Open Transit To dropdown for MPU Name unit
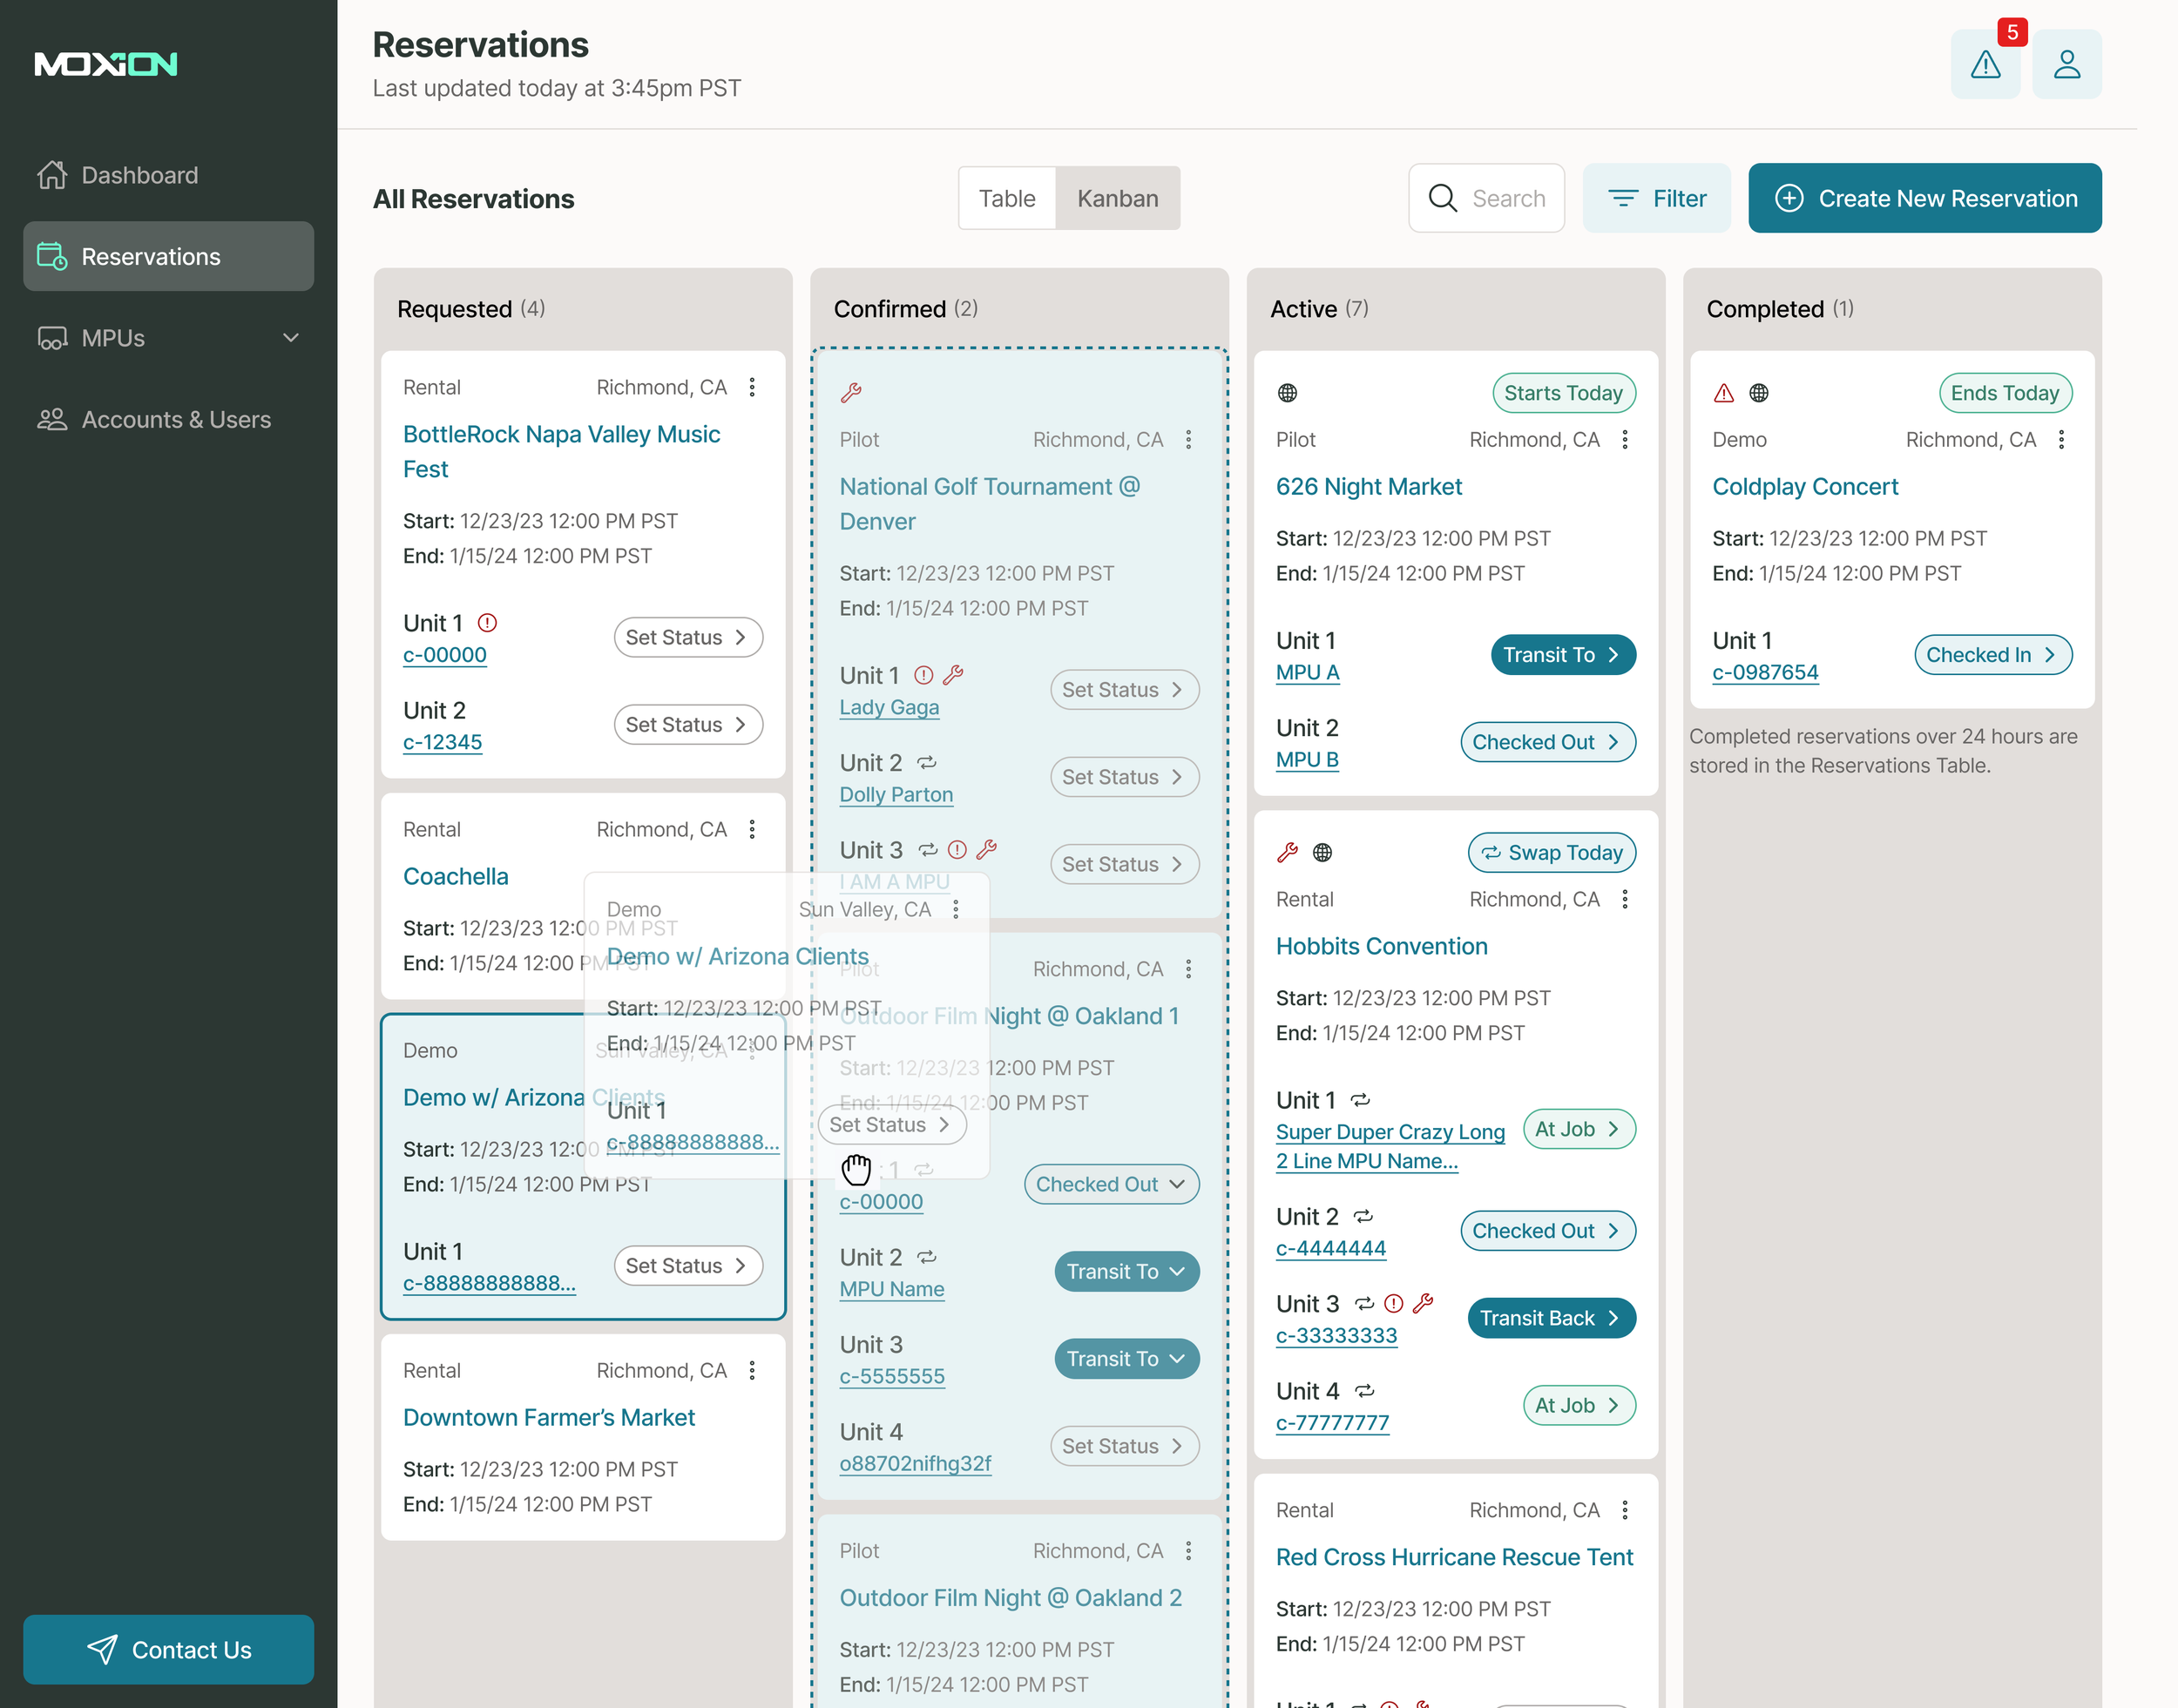The height and width of the screenshot is (1708, 2178). pyautogui.click(x=1126, y=1272)
